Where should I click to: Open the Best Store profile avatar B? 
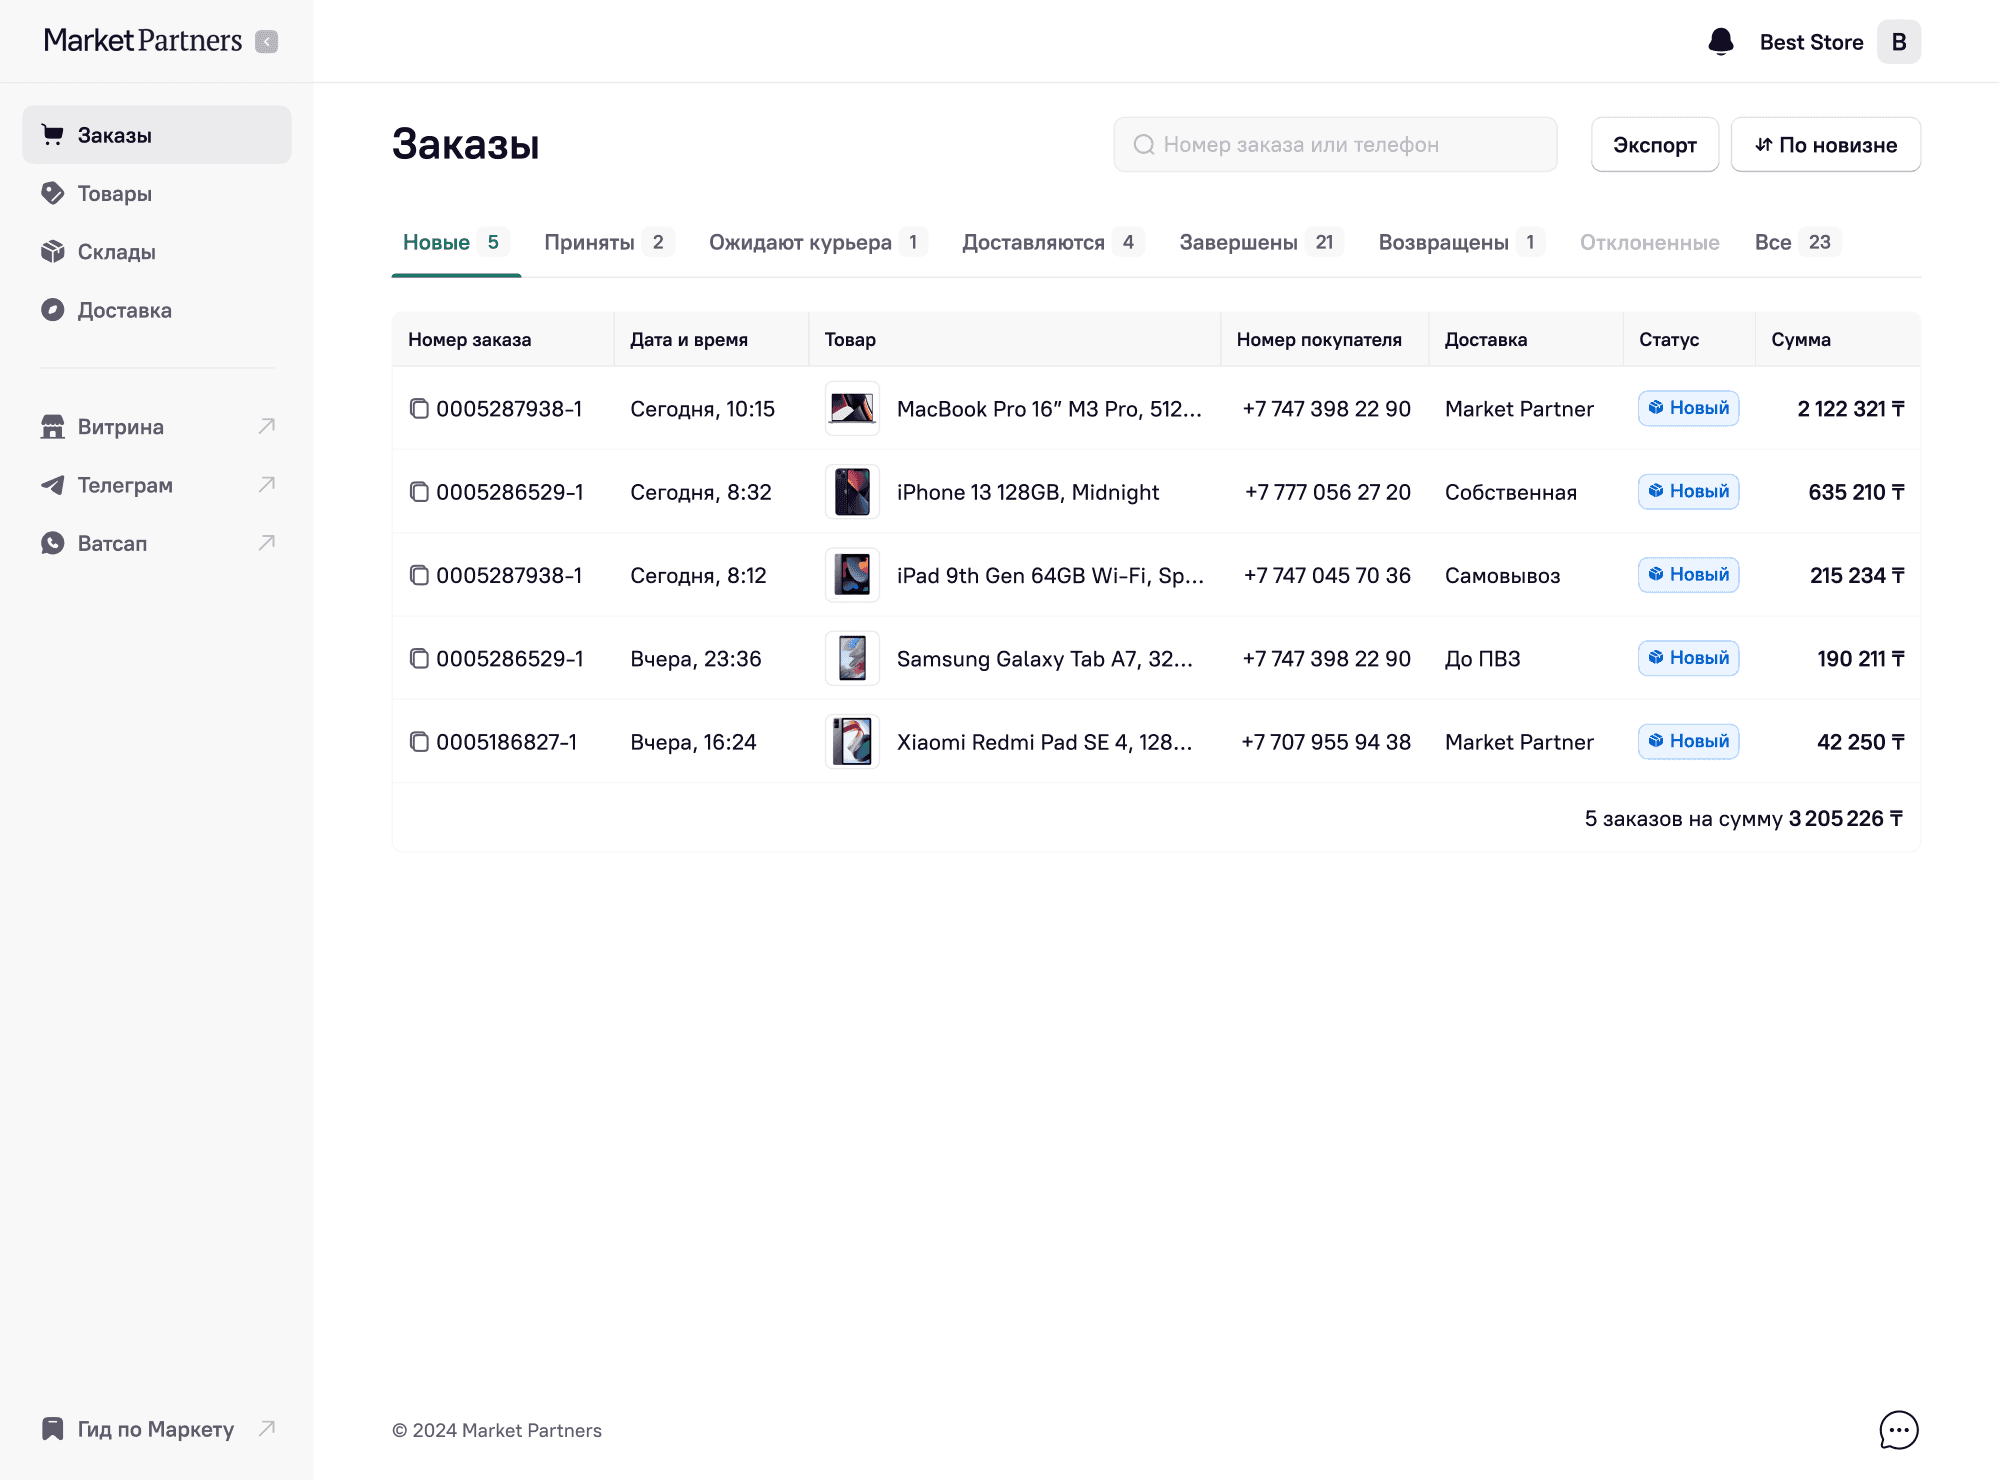tap(1898, 42)
